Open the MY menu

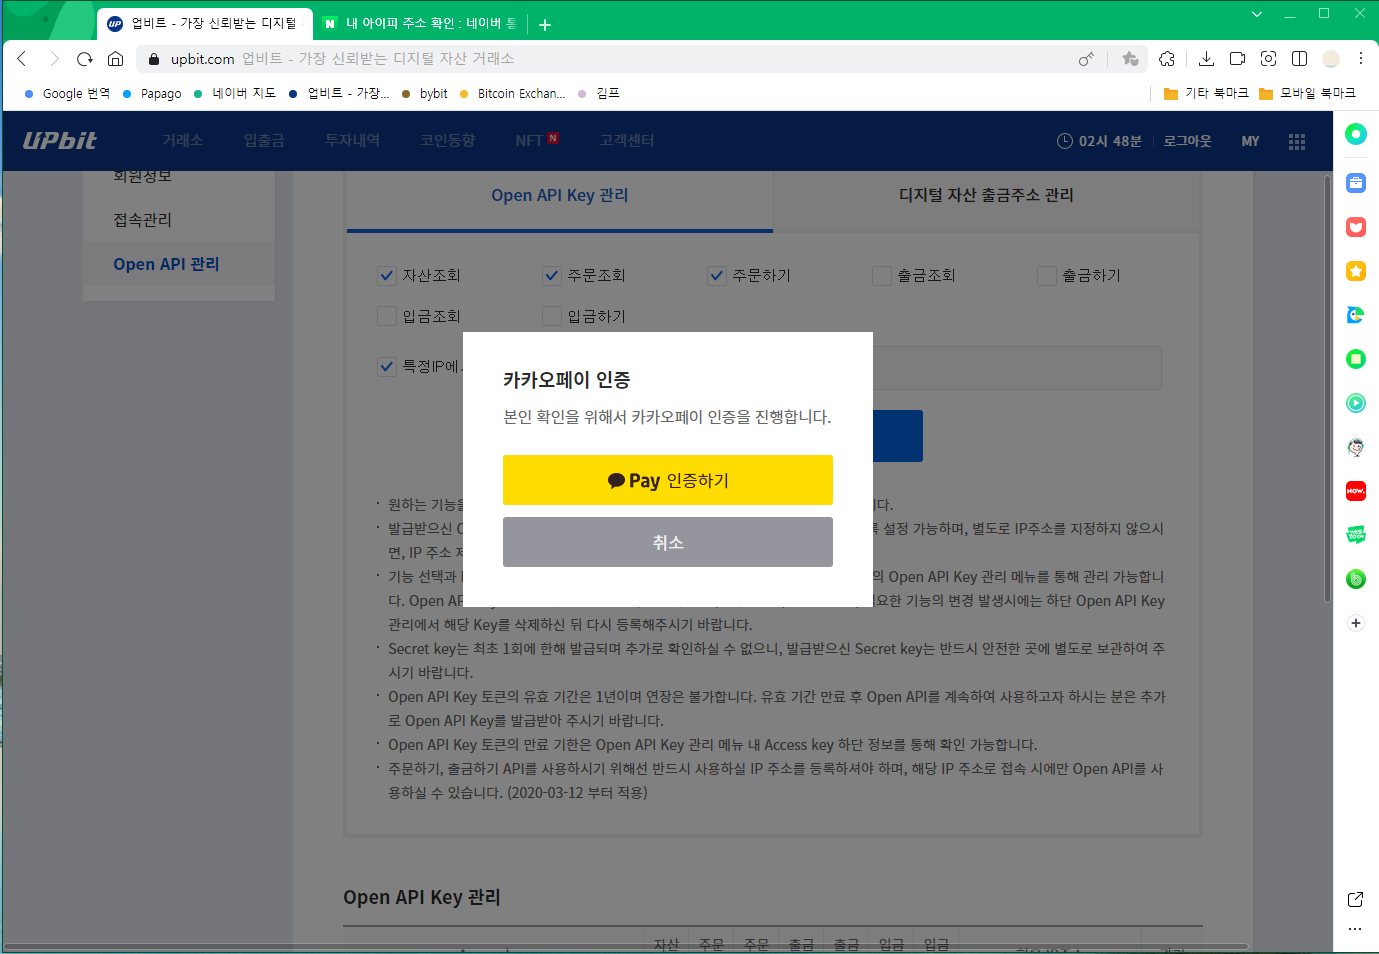point(1250,141)
